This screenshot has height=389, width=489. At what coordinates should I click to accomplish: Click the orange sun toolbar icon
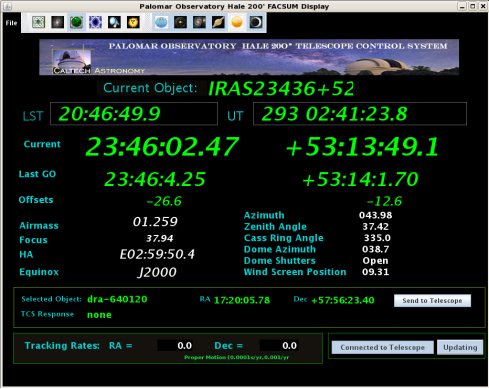[x=237, y=22]
